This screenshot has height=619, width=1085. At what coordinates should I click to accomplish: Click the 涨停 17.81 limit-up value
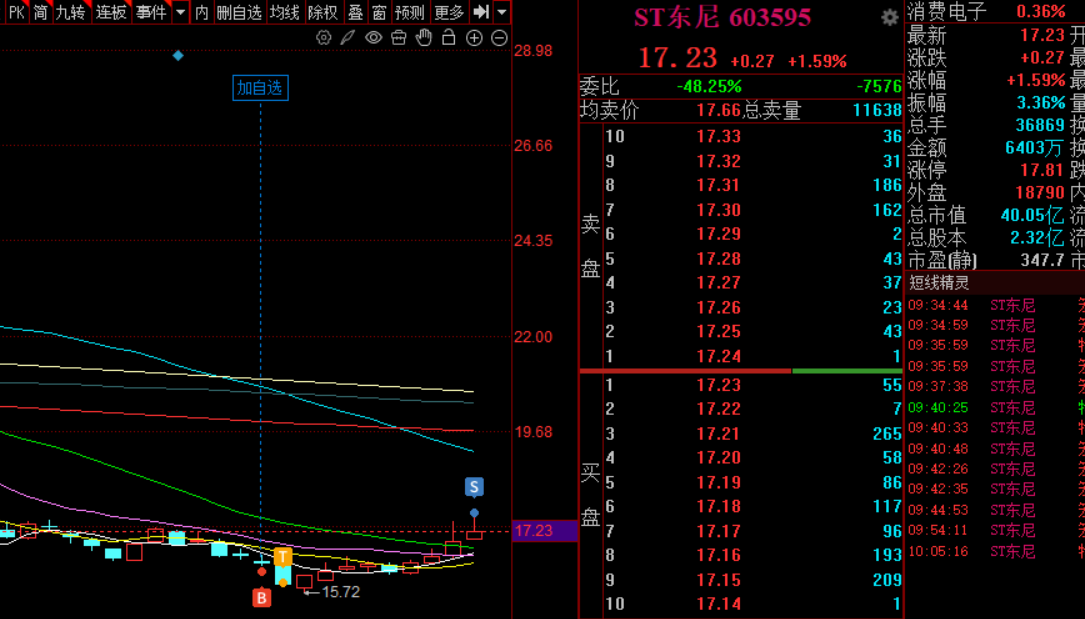pyautogui.click(x=1041, y=170)
